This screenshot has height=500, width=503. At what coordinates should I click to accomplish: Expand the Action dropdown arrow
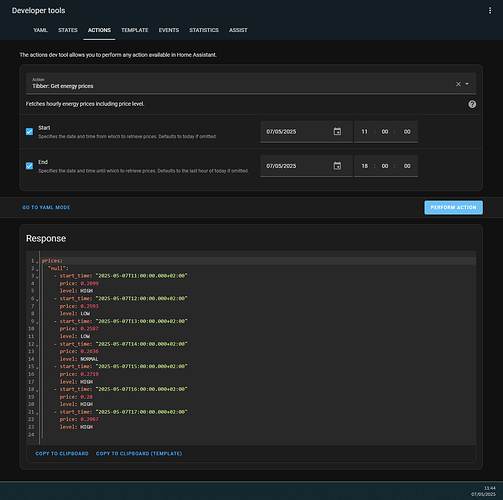coord(467,84)
